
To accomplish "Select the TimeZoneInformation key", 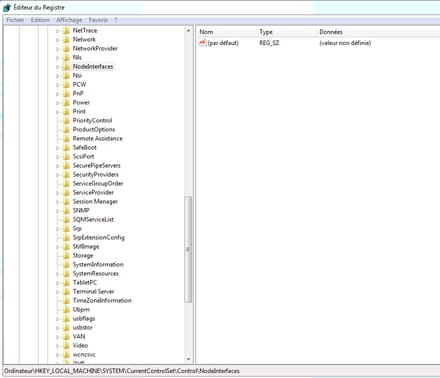I will pos(102,300).
